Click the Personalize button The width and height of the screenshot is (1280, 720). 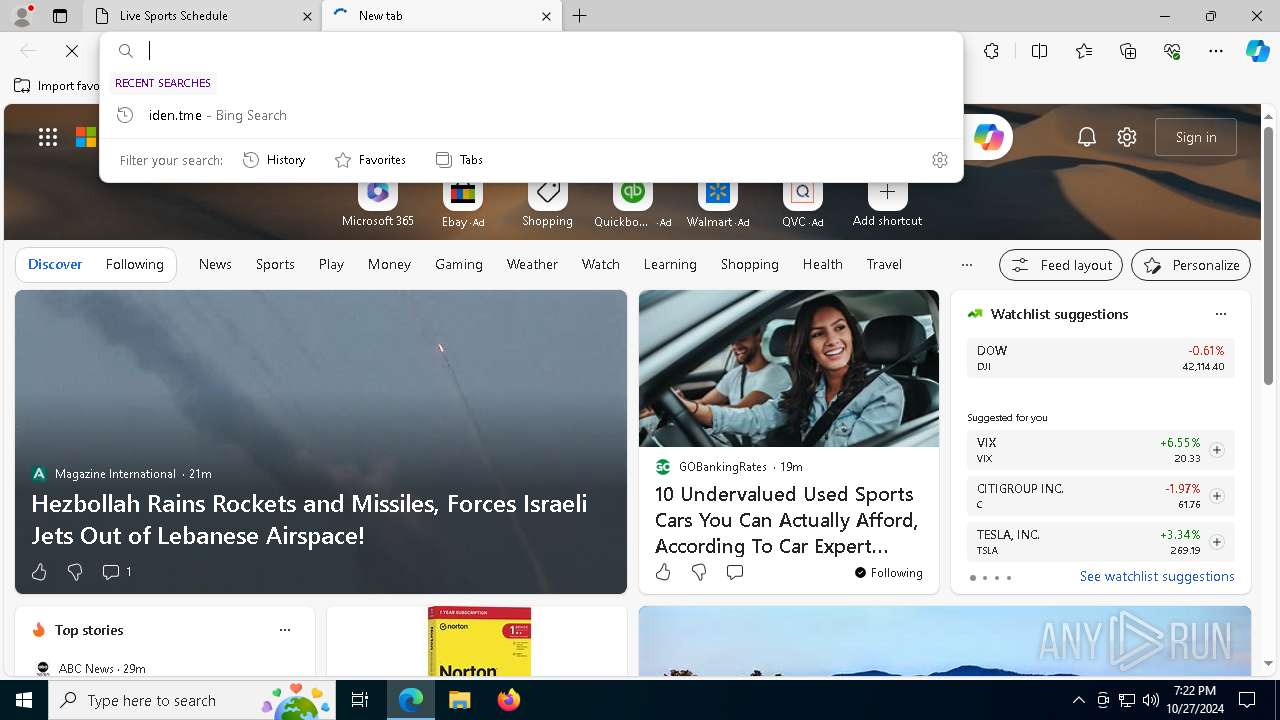(1191, 265)
